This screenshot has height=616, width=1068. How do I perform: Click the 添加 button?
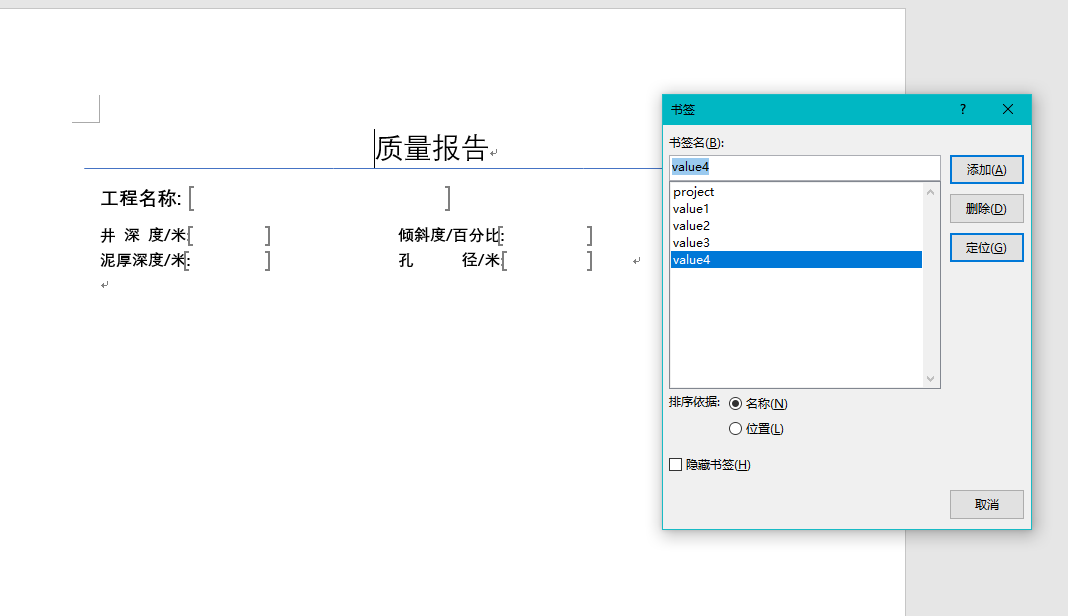coord(986,169)
